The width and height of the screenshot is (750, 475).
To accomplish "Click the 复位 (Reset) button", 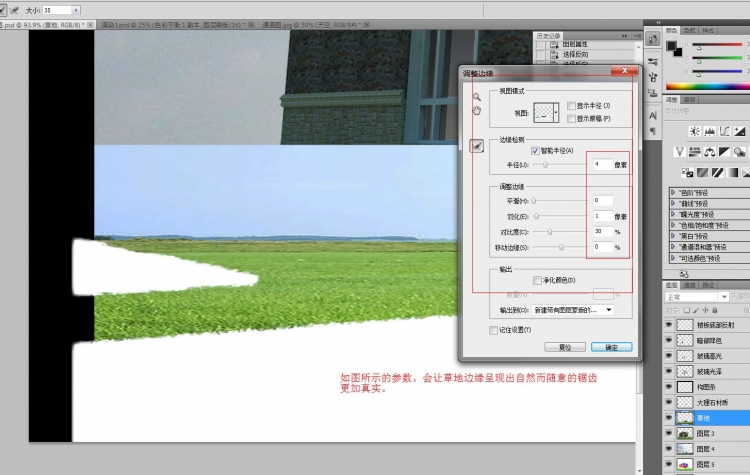I will point(565,347).
